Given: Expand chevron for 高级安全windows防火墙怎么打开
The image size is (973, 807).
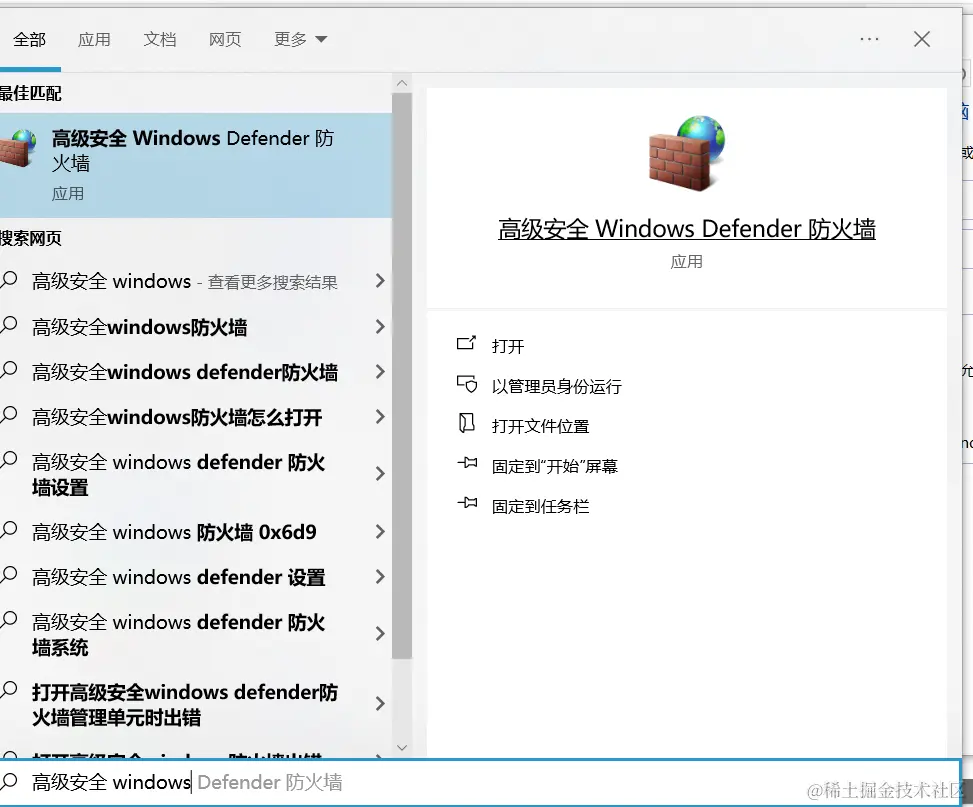Looking at the screenshot, I should tap(380, 417).
